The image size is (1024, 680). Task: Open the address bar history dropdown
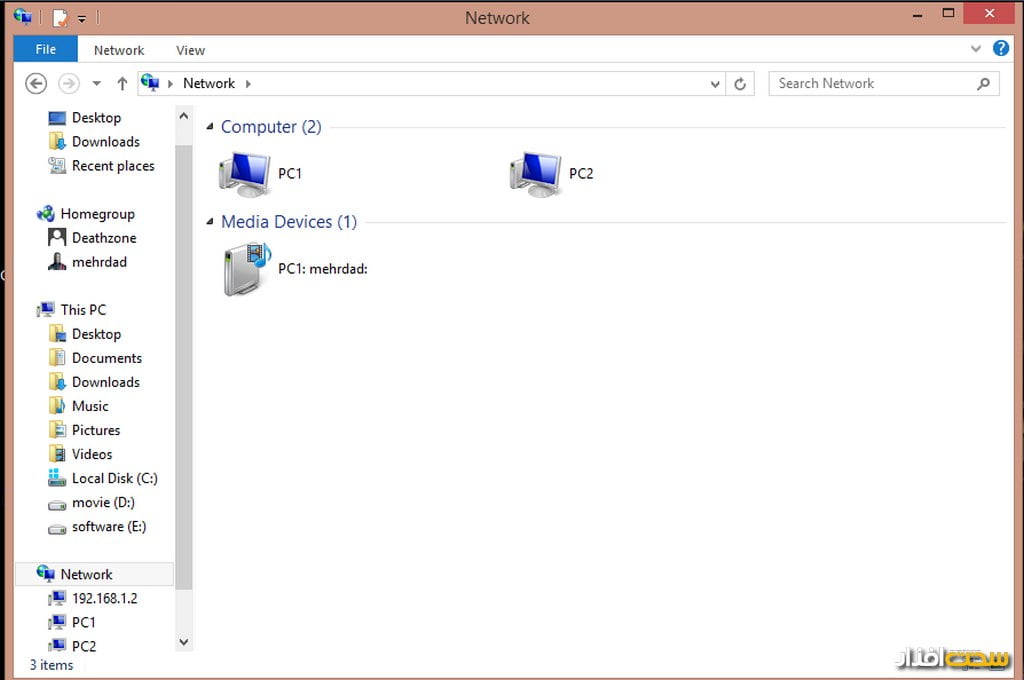[715, 84]
